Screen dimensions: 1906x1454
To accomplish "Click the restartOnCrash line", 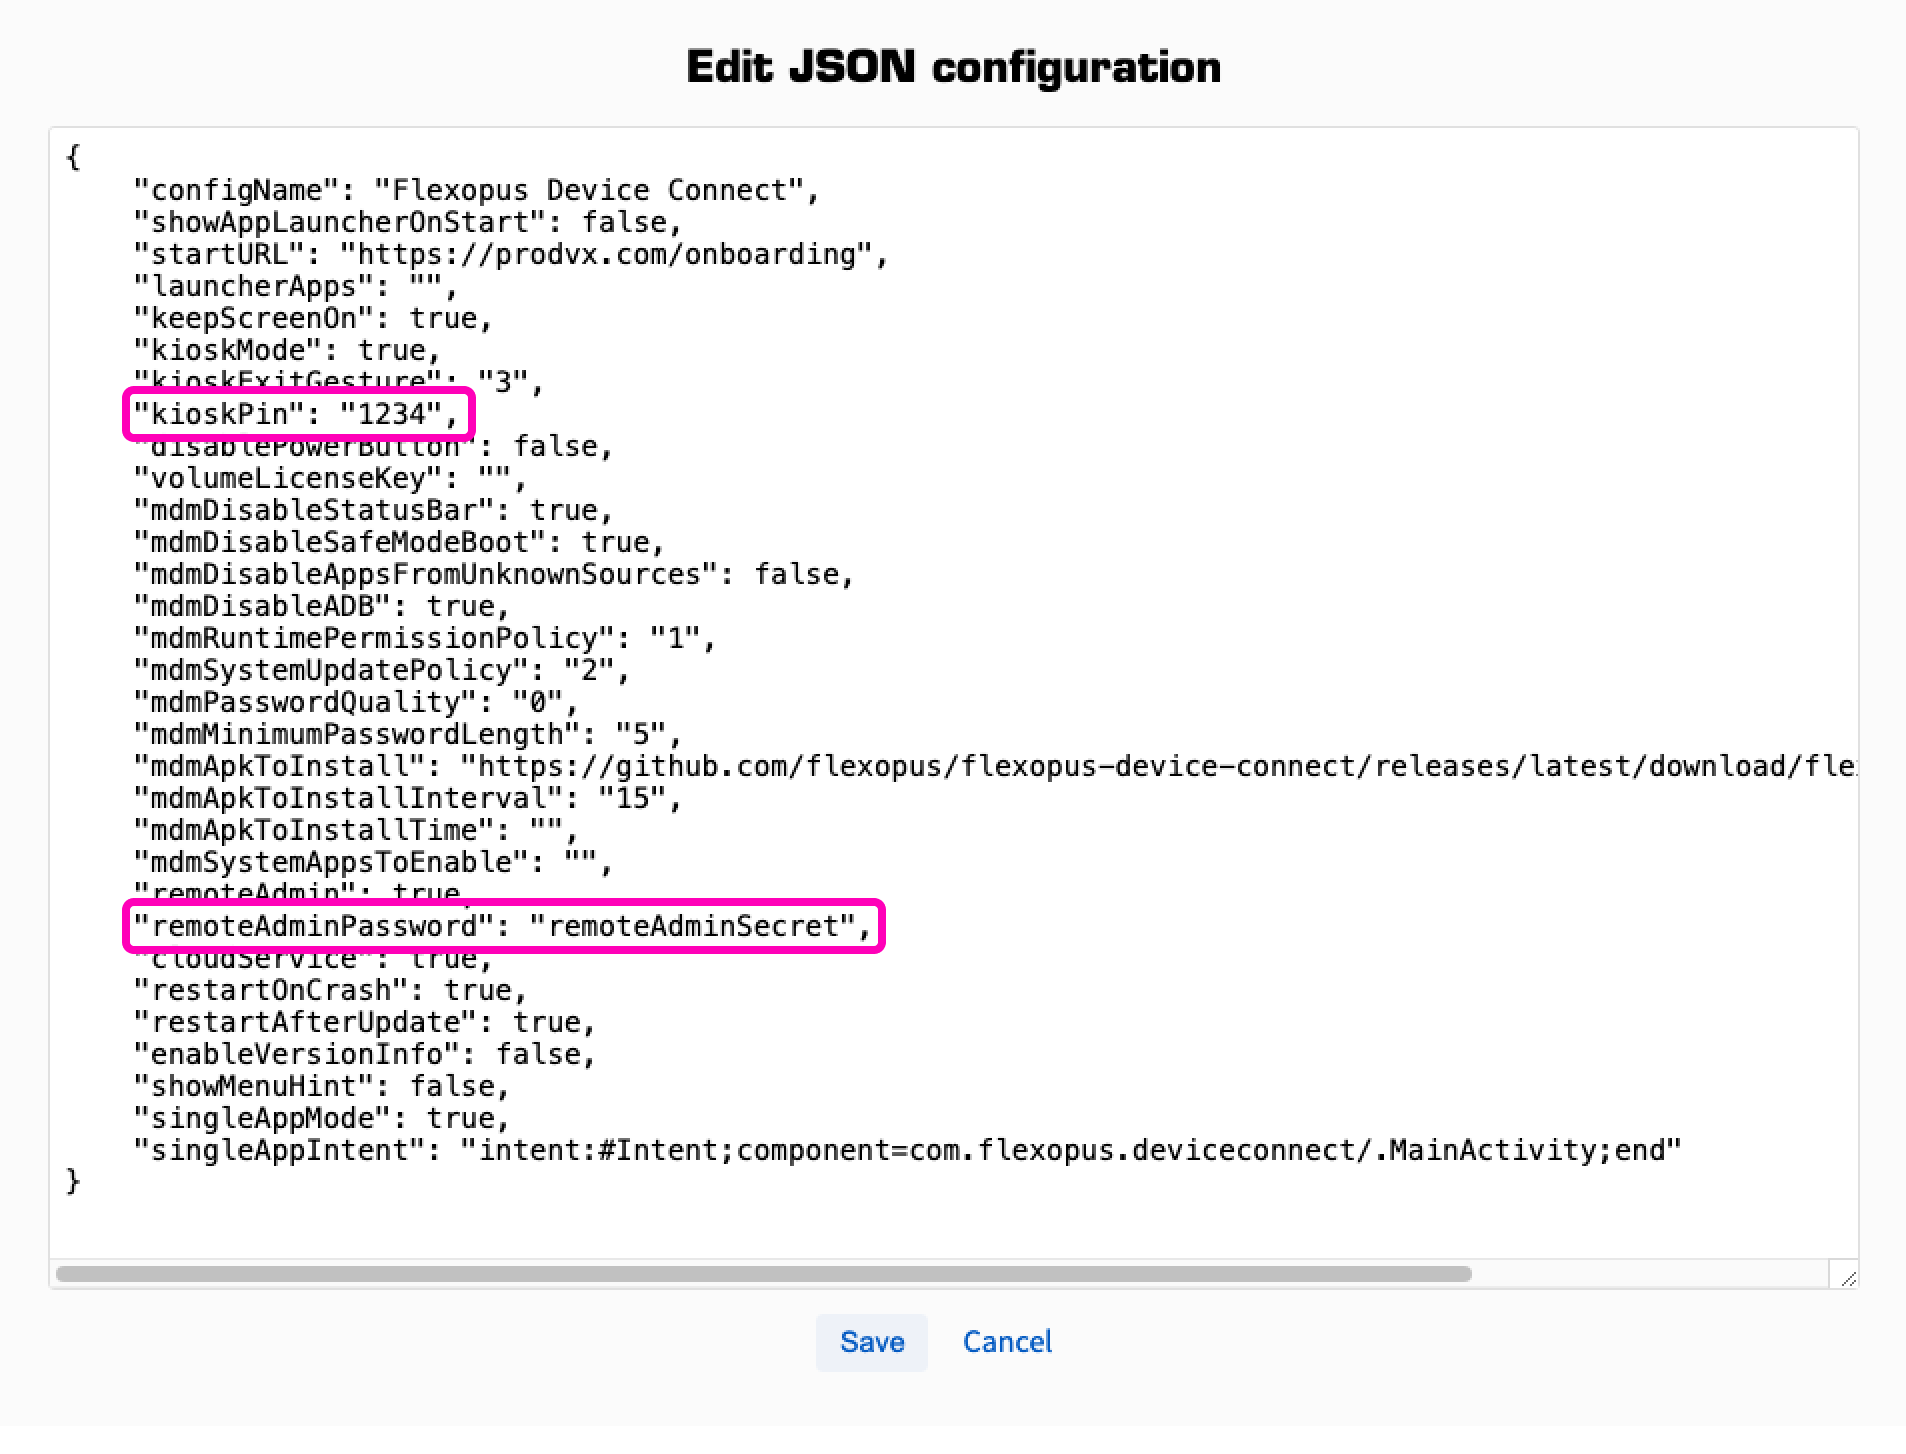I will pos(330,990).
